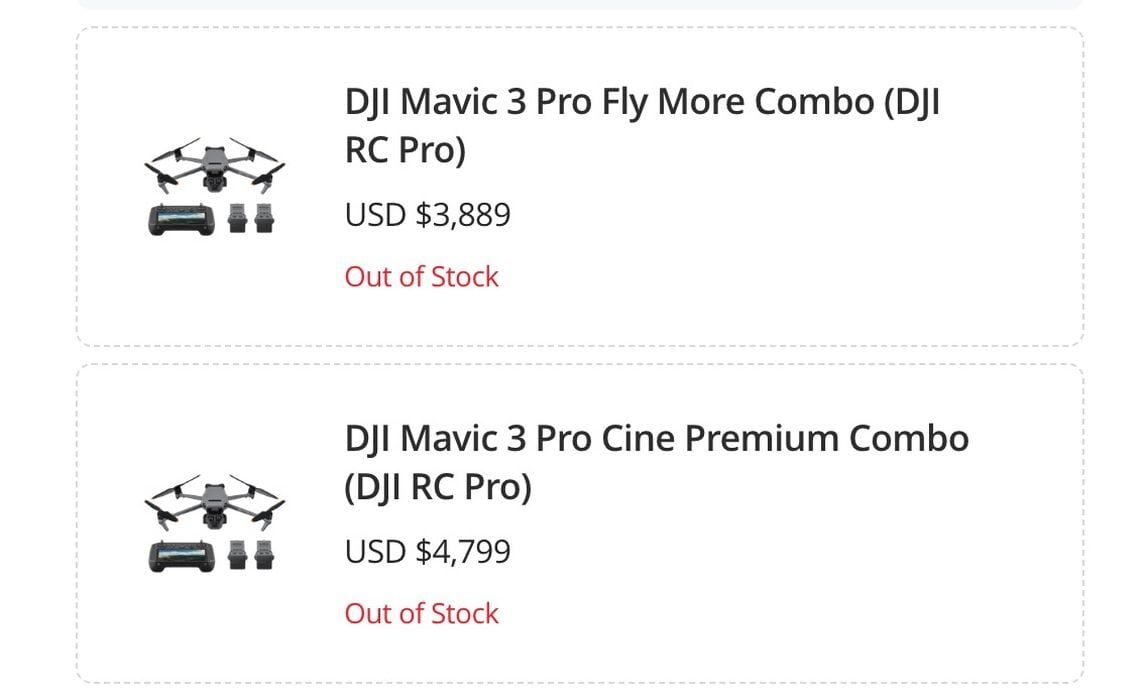The image size is (1146, 700).
Task: Click RC Pro controller in Fly More image
Action: pos(183,218)
